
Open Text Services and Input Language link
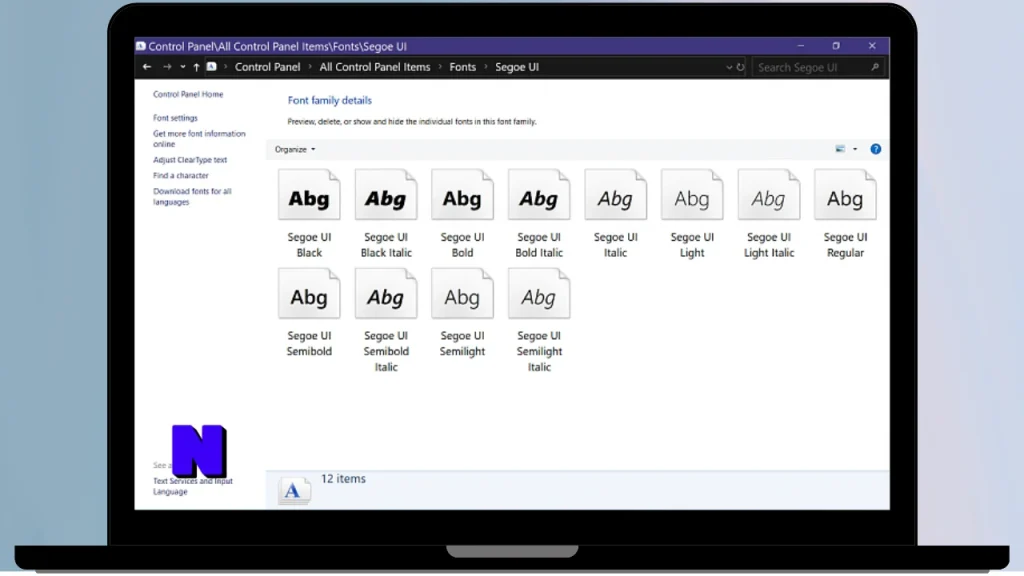coord(193,486)
